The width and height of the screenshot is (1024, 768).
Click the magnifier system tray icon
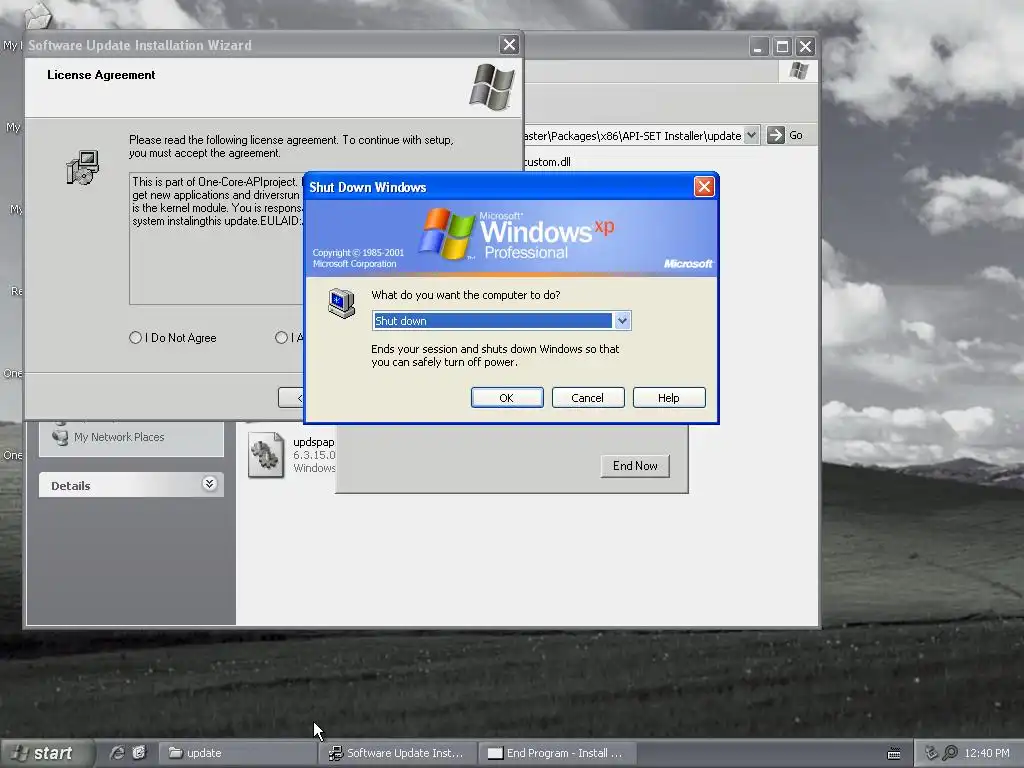[x=950, y=753]
